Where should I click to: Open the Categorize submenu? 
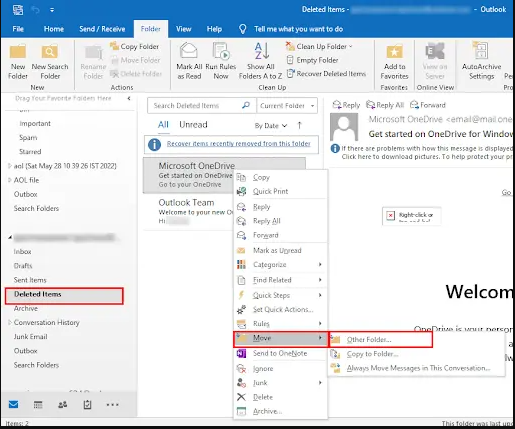click(280, 265)
